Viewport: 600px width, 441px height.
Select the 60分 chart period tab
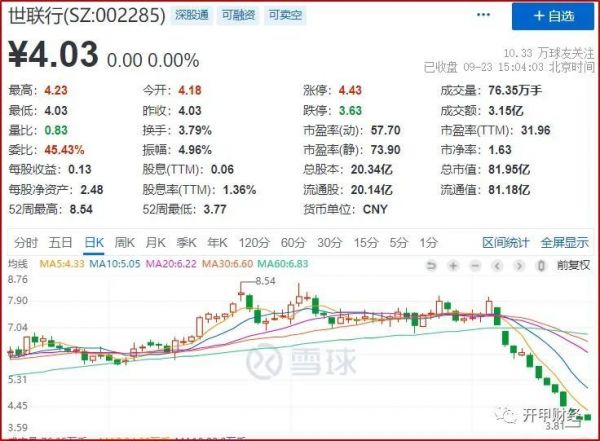coord(293,242)
